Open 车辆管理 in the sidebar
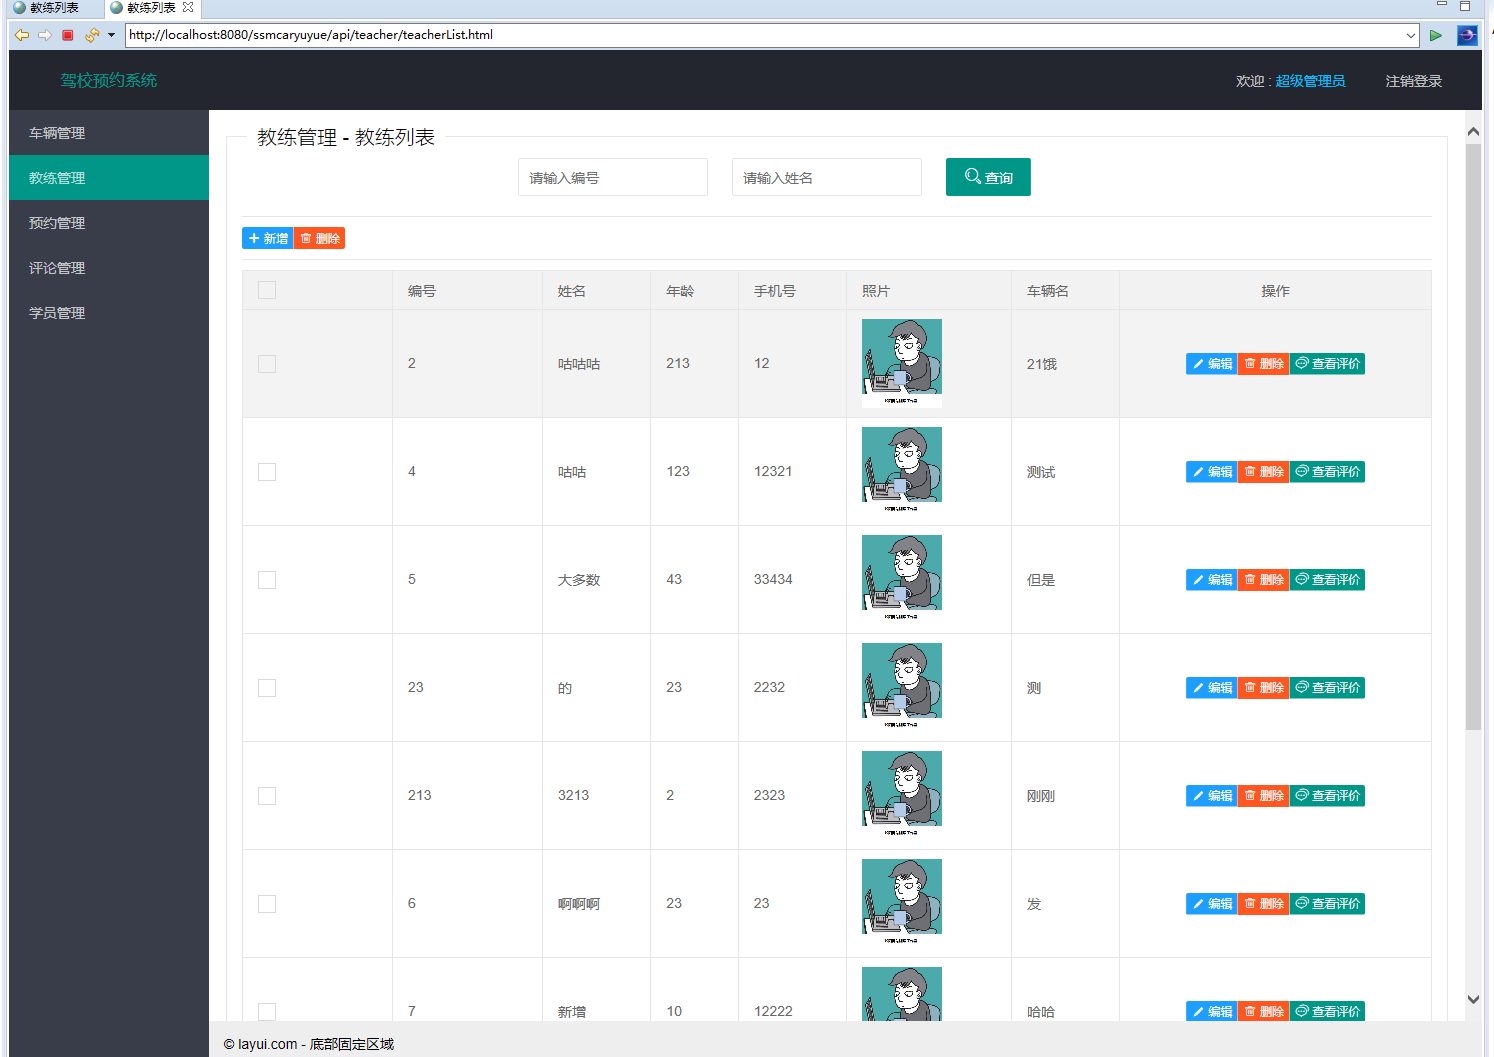This screenshot has height=1057, width=1494. click(57, 133)
